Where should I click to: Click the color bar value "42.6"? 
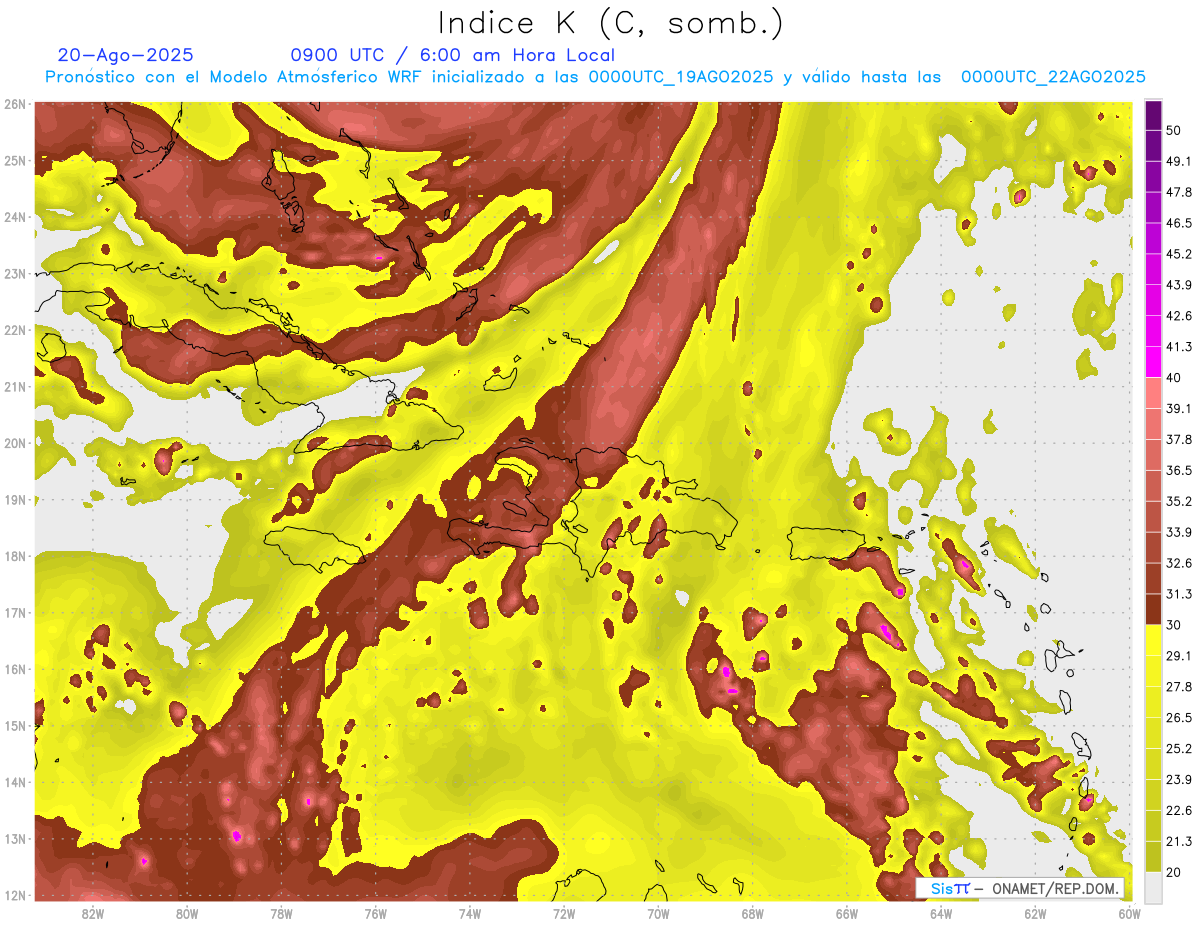click(1179, 316)
